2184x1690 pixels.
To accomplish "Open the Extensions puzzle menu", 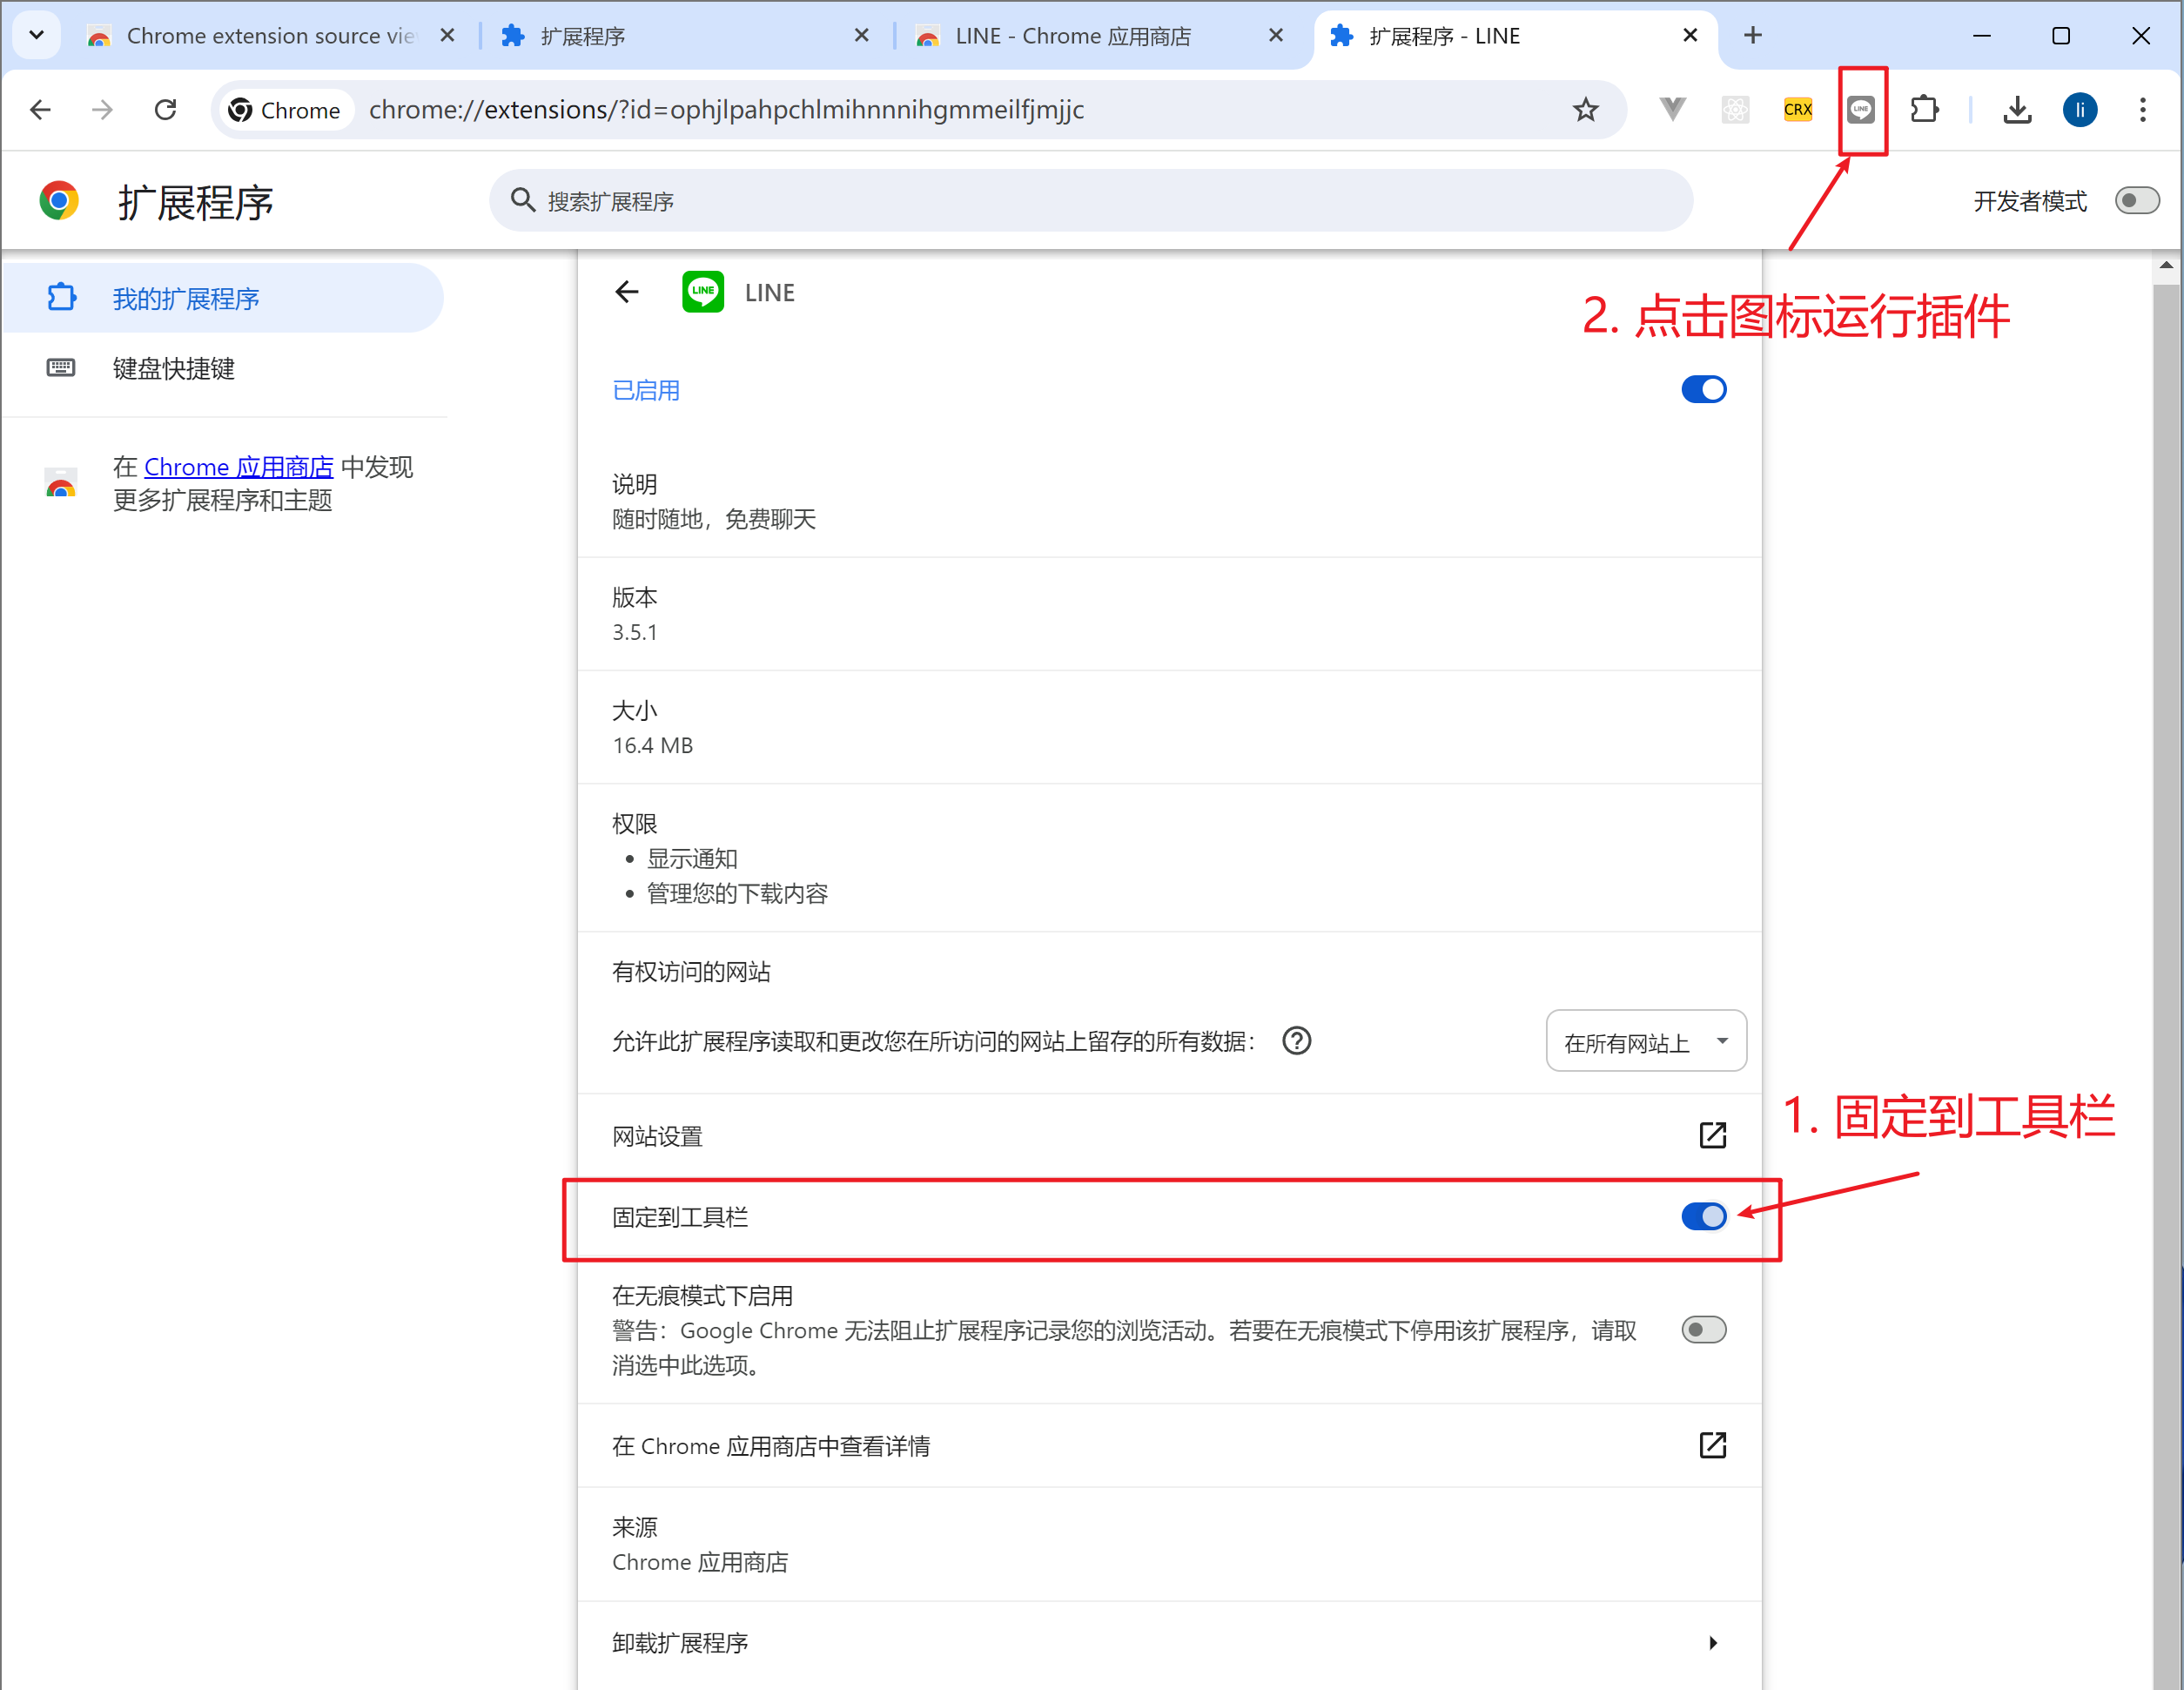I will click(x=1924, y=109).
